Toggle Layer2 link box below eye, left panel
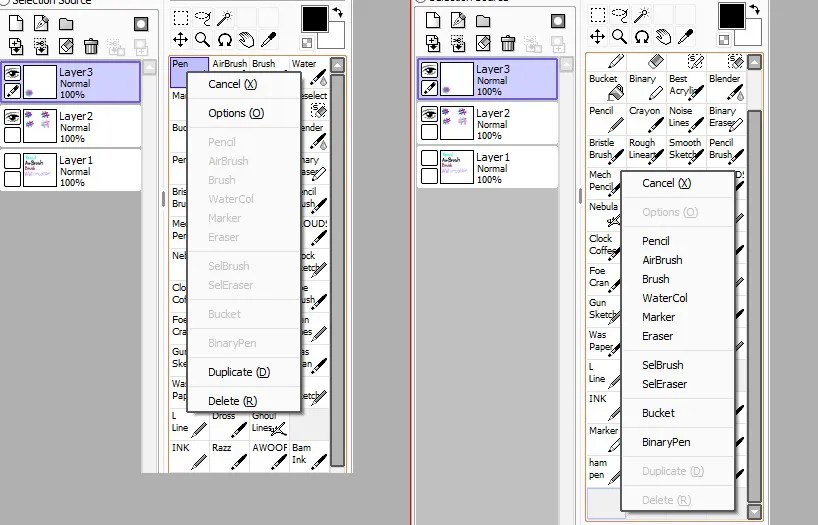 coord(12,135)
